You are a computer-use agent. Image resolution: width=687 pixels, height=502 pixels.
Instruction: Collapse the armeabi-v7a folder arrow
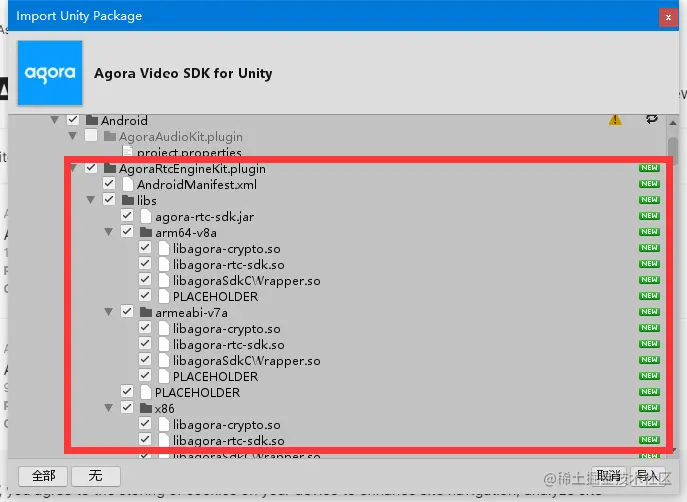109,312
